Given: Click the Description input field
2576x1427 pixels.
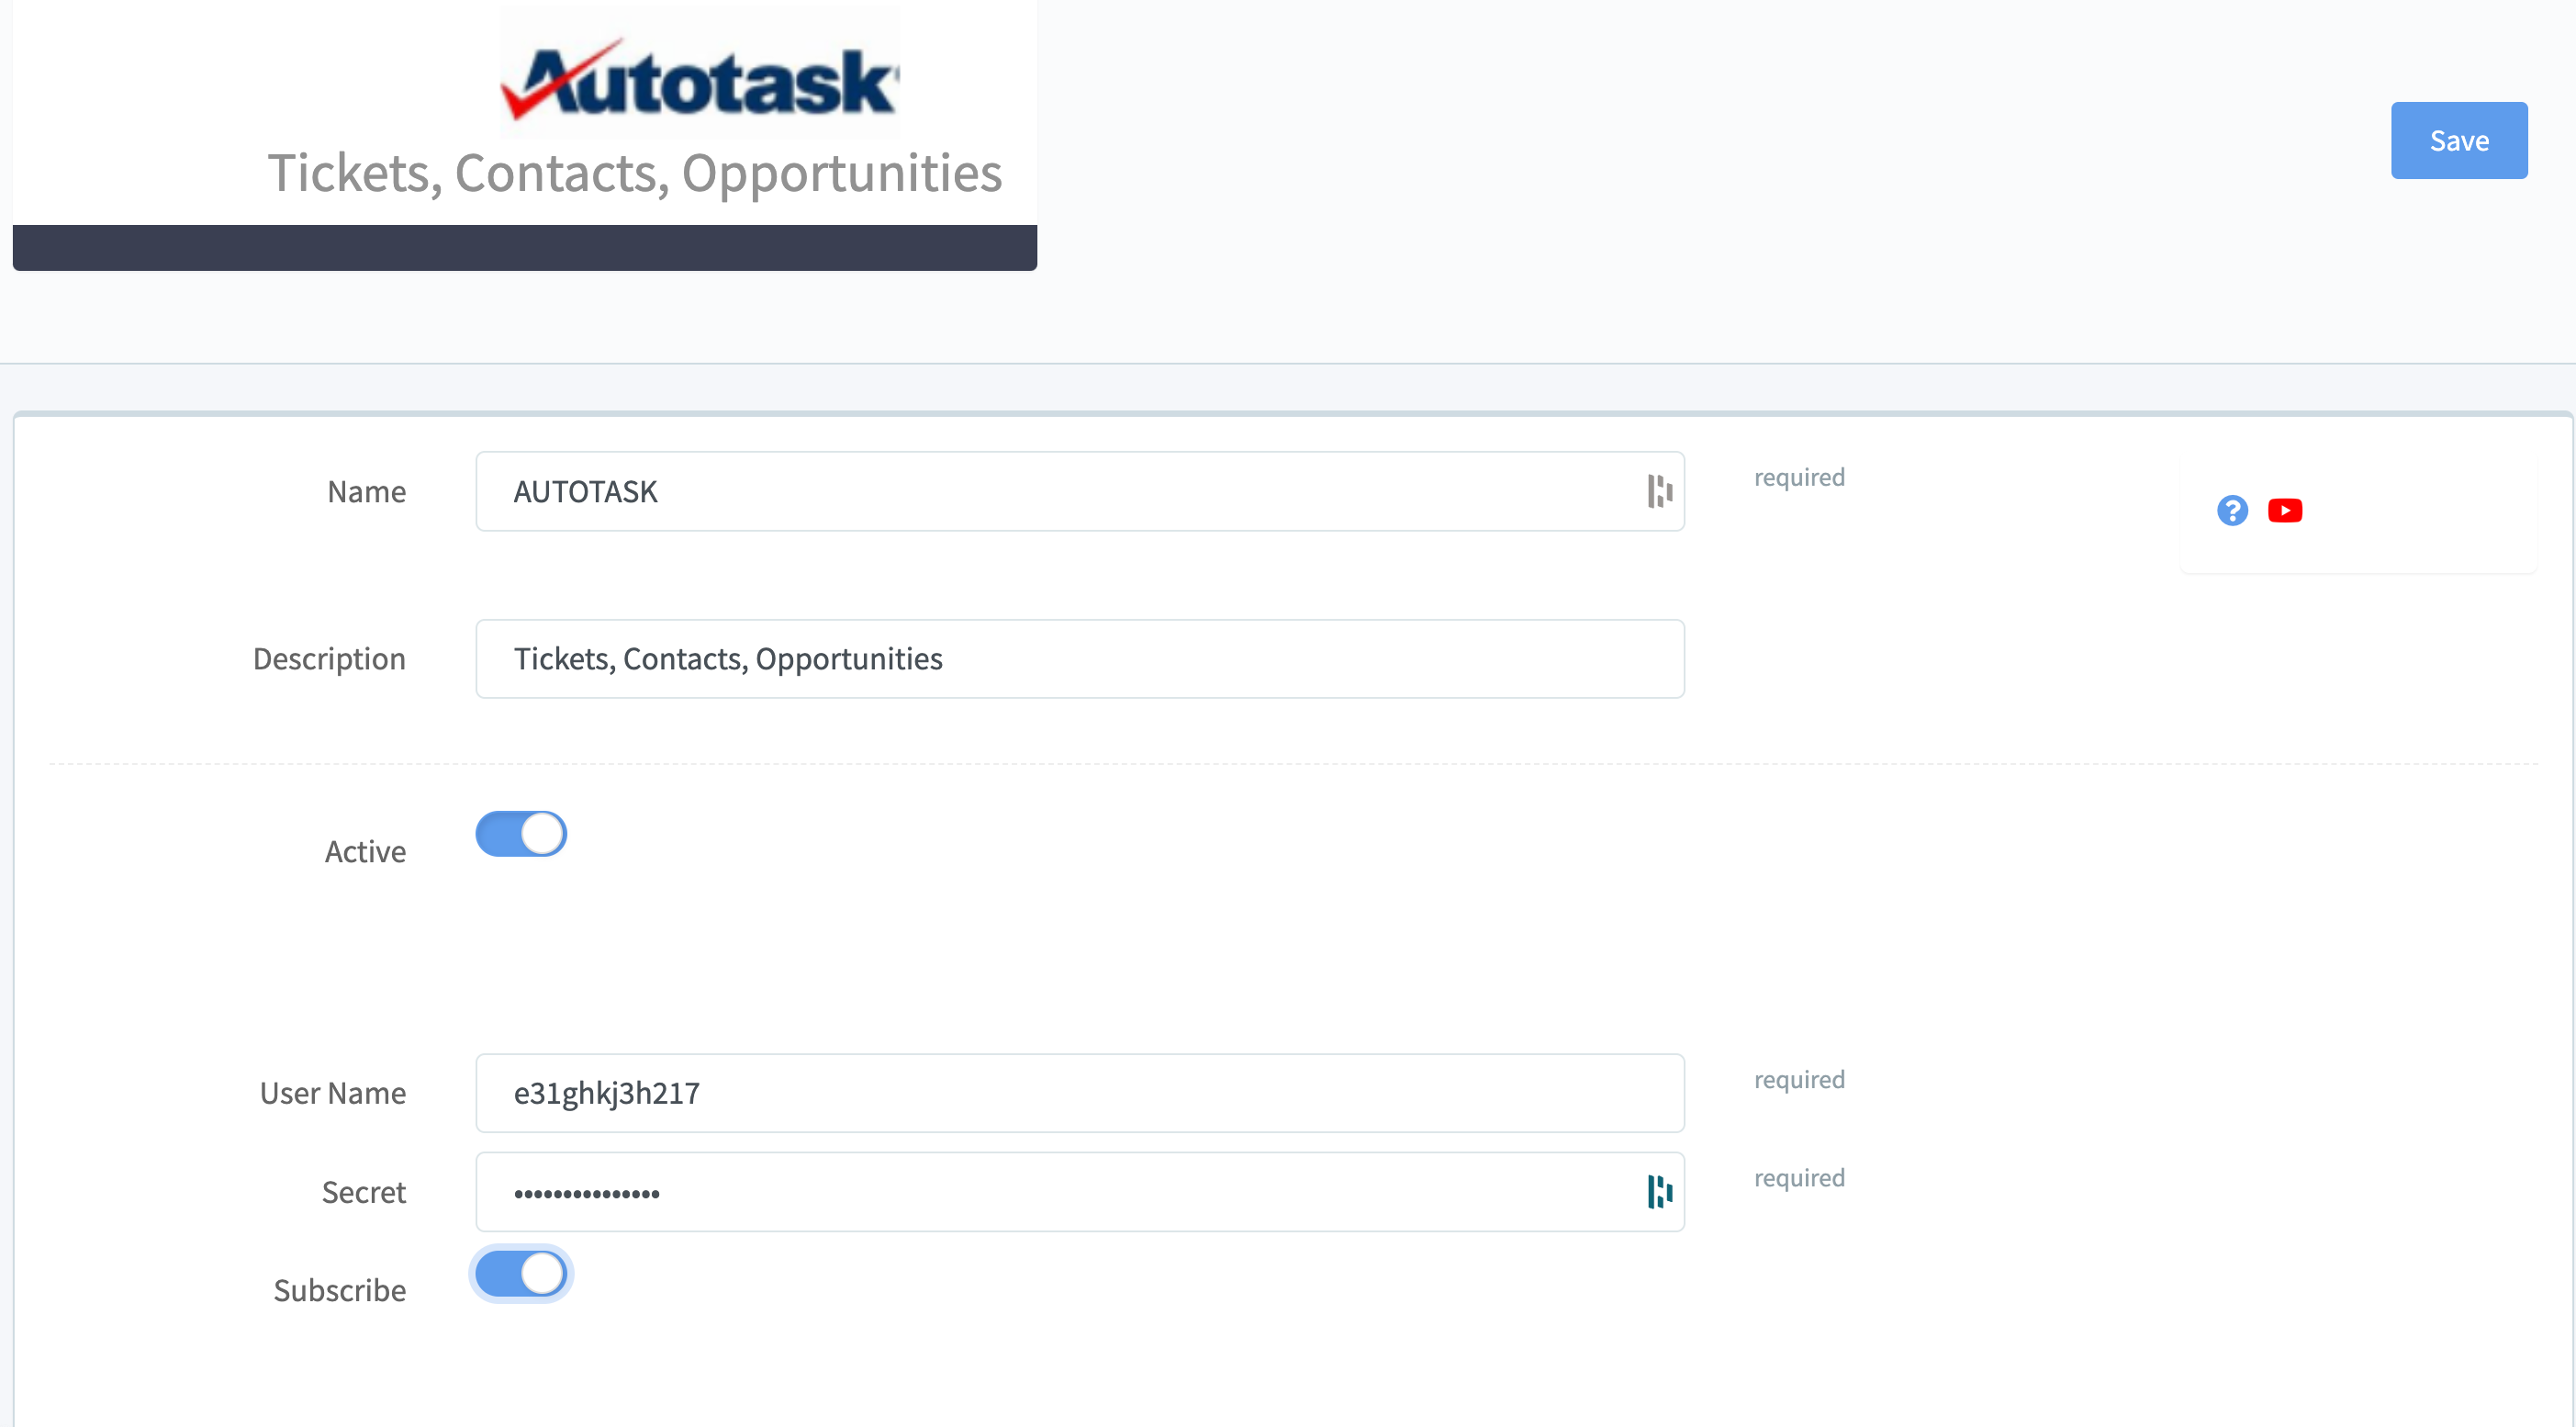Looking at the screenshot, I should pyautogui.click(x=1080, y=659).
